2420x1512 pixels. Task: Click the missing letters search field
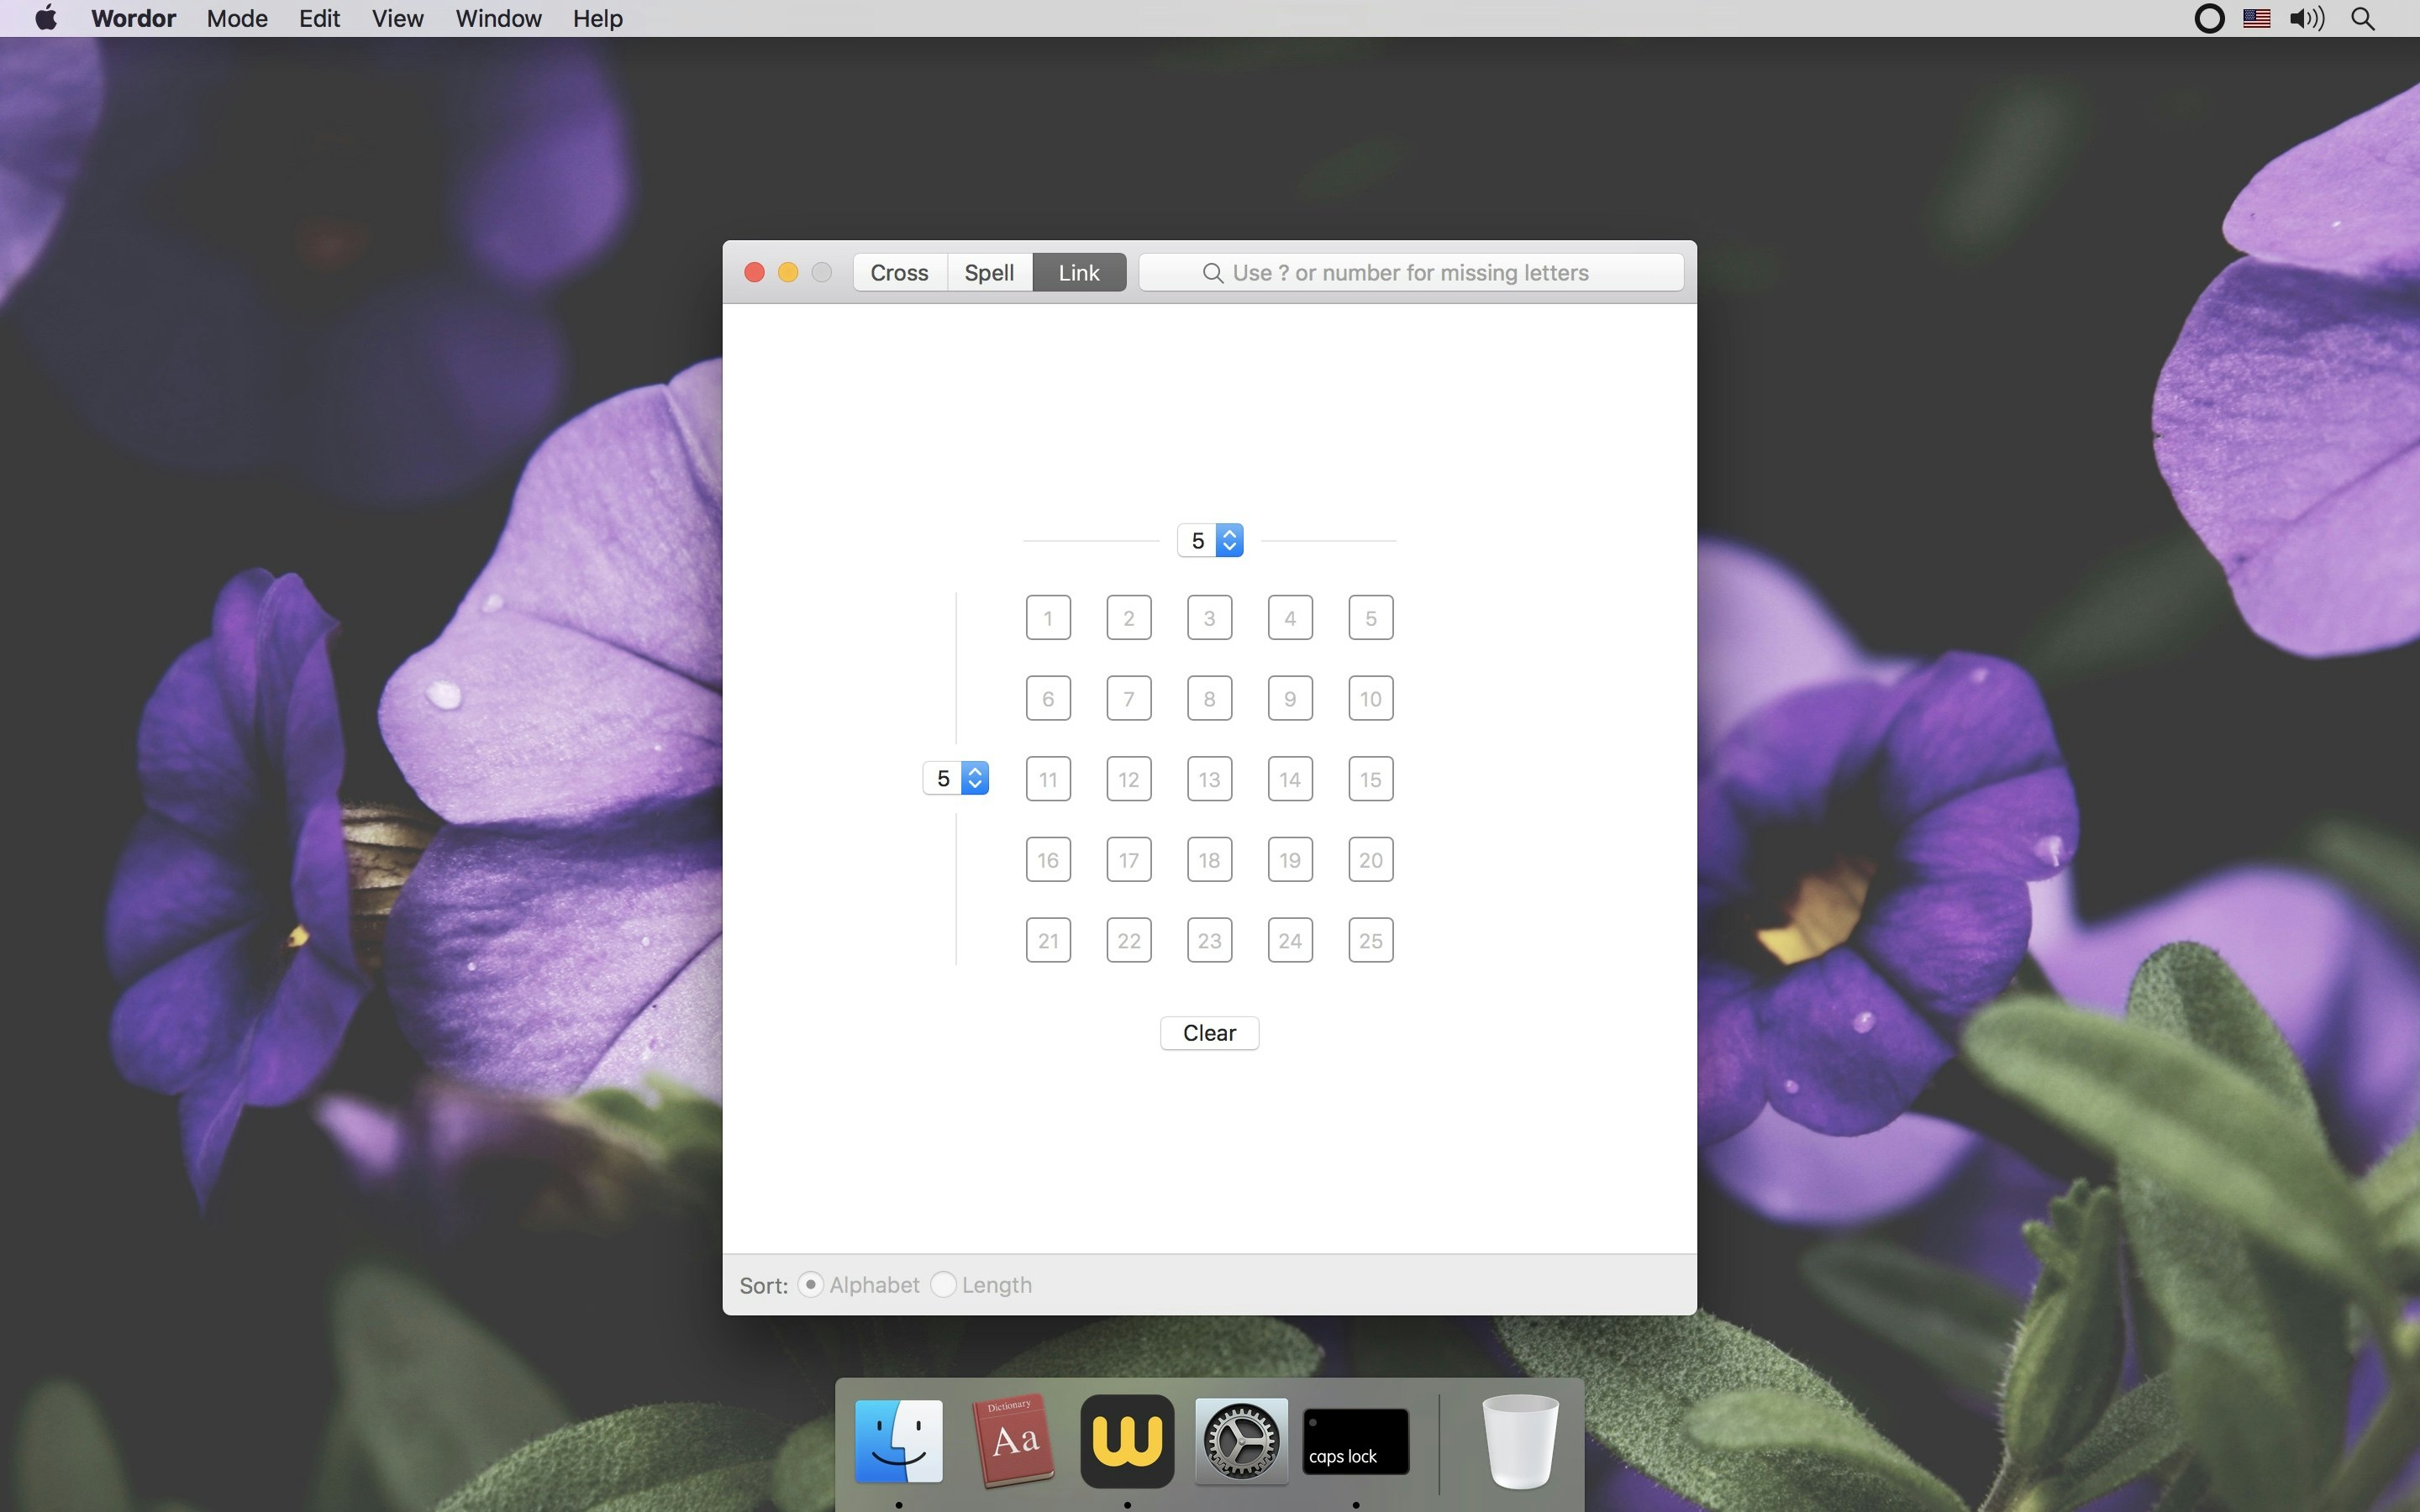[x=1410, y=272]
